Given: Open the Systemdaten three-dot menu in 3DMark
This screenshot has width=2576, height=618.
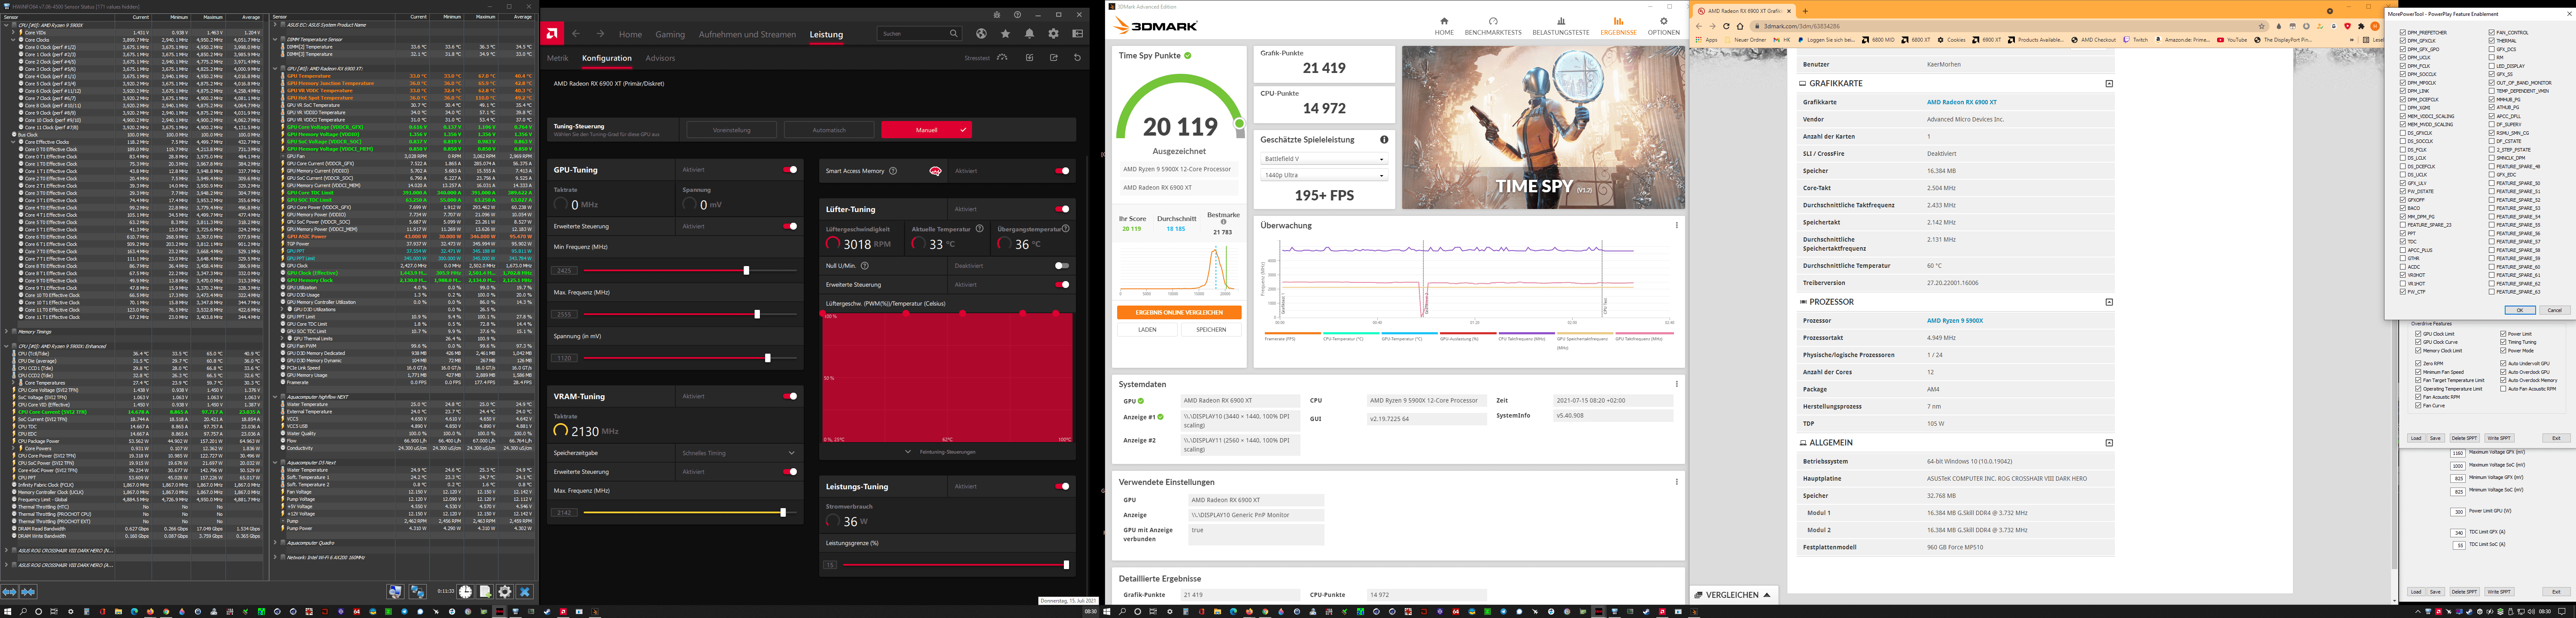Looking at the screenshot, I should click(1677, 384).
